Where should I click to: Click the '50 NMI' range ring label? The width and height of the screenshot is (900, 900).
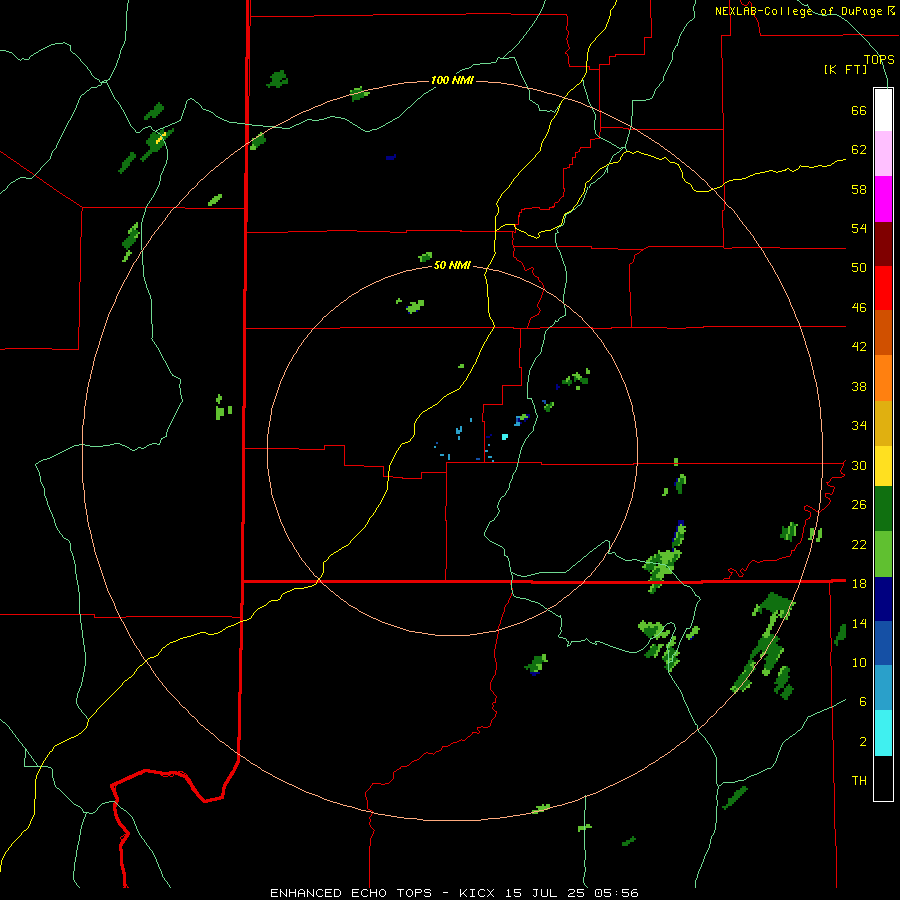[452, 265]
